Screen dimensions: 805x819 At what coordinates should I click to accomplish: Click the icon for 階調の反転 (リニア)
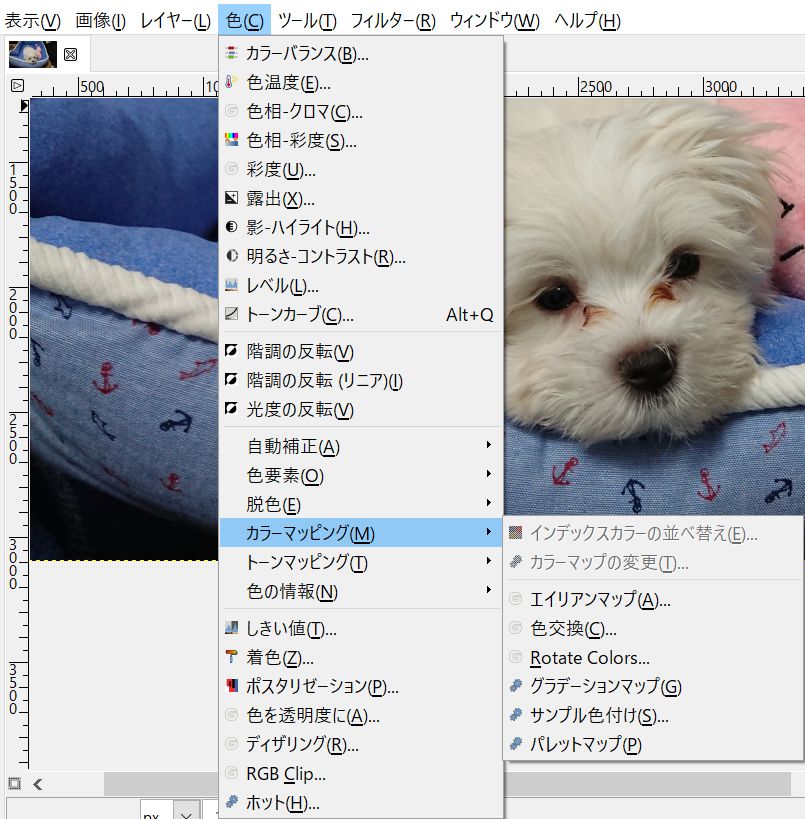pos(231,380)
